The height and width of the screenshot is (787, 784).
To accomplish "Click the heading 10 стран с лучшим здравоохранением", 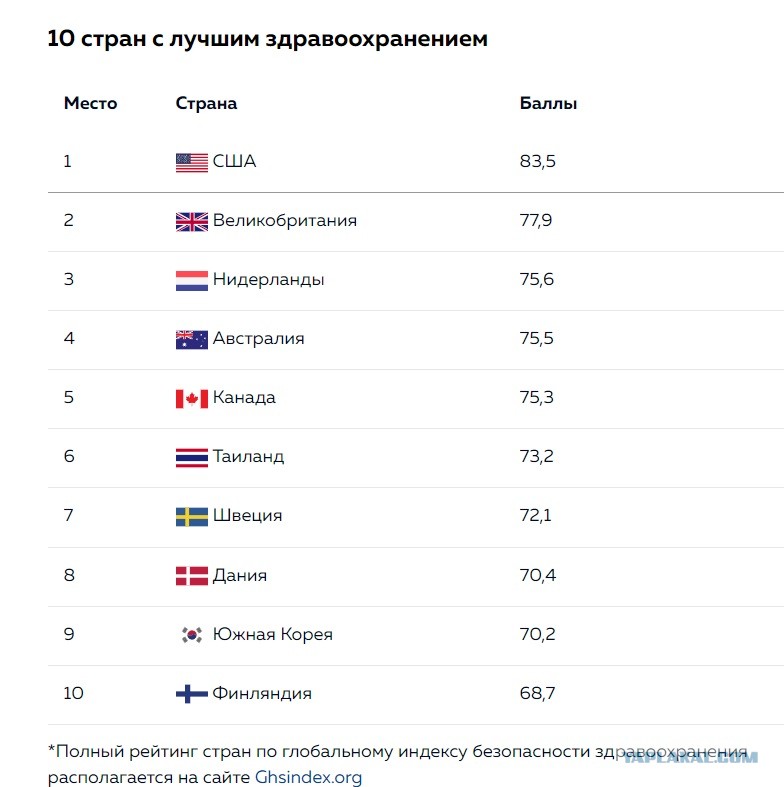I will click(268, 39).
